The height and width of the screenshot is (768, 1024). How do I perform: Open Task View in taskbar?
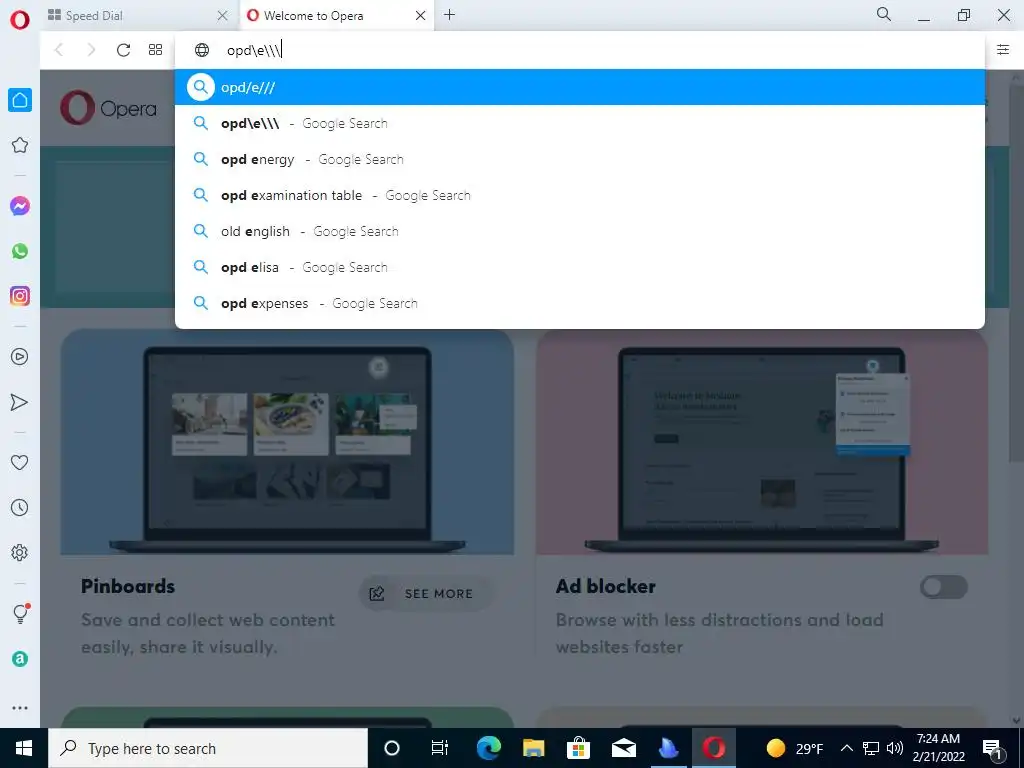(440, 748)
